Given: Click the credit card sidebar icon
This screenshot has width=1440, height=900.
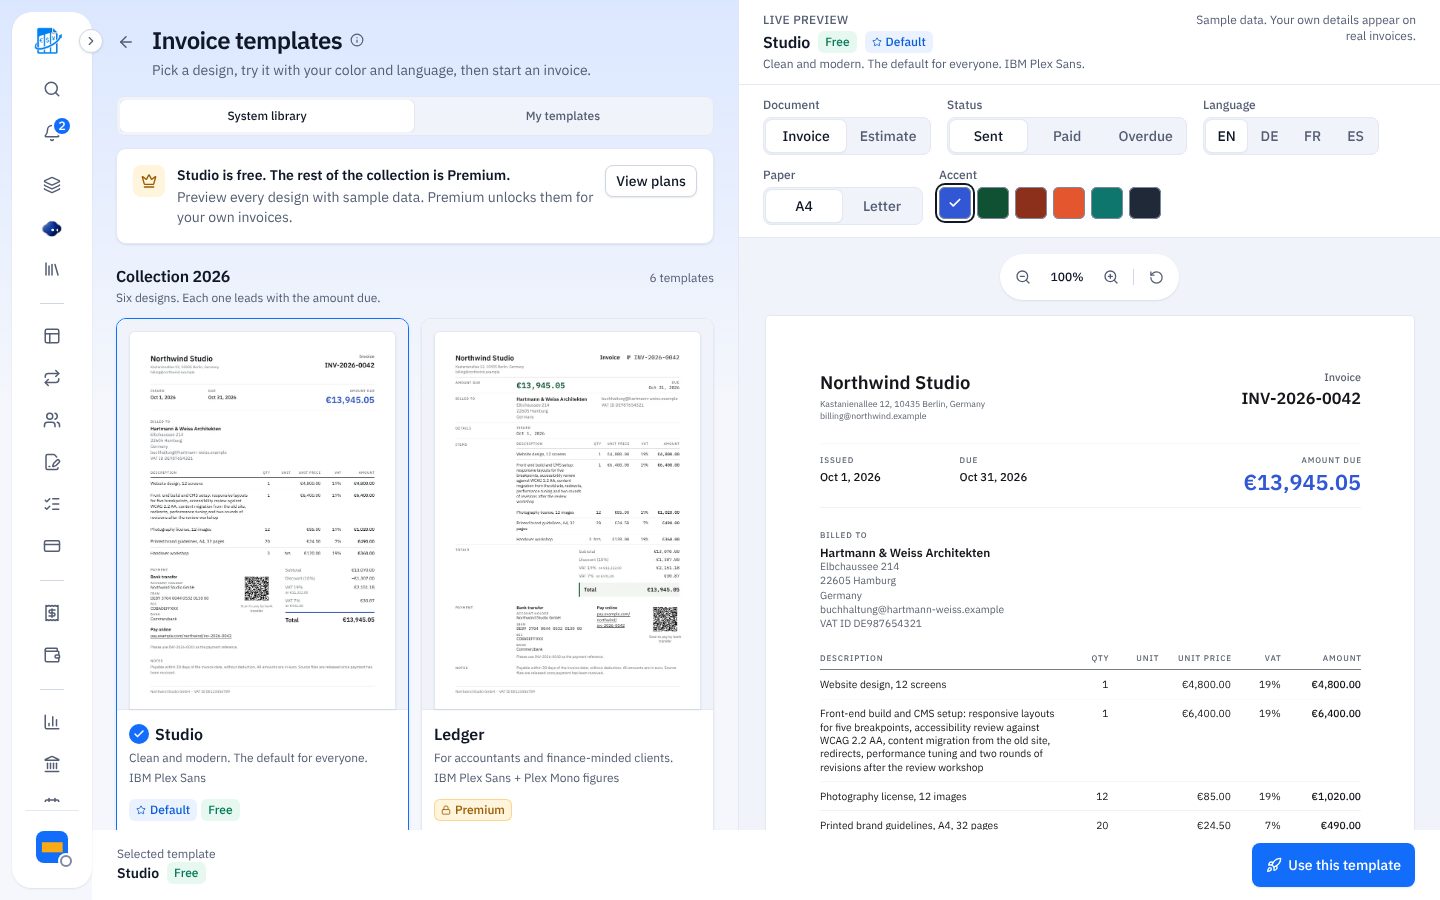Looking at the screenshot, I should coord(52,546).
